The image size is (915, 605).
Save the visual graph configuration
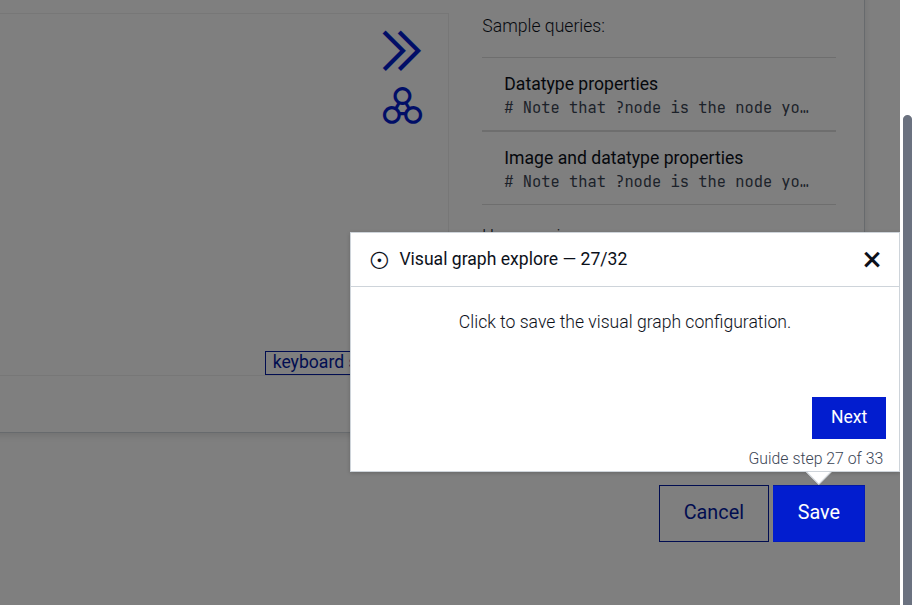click(x=818, y=513)
